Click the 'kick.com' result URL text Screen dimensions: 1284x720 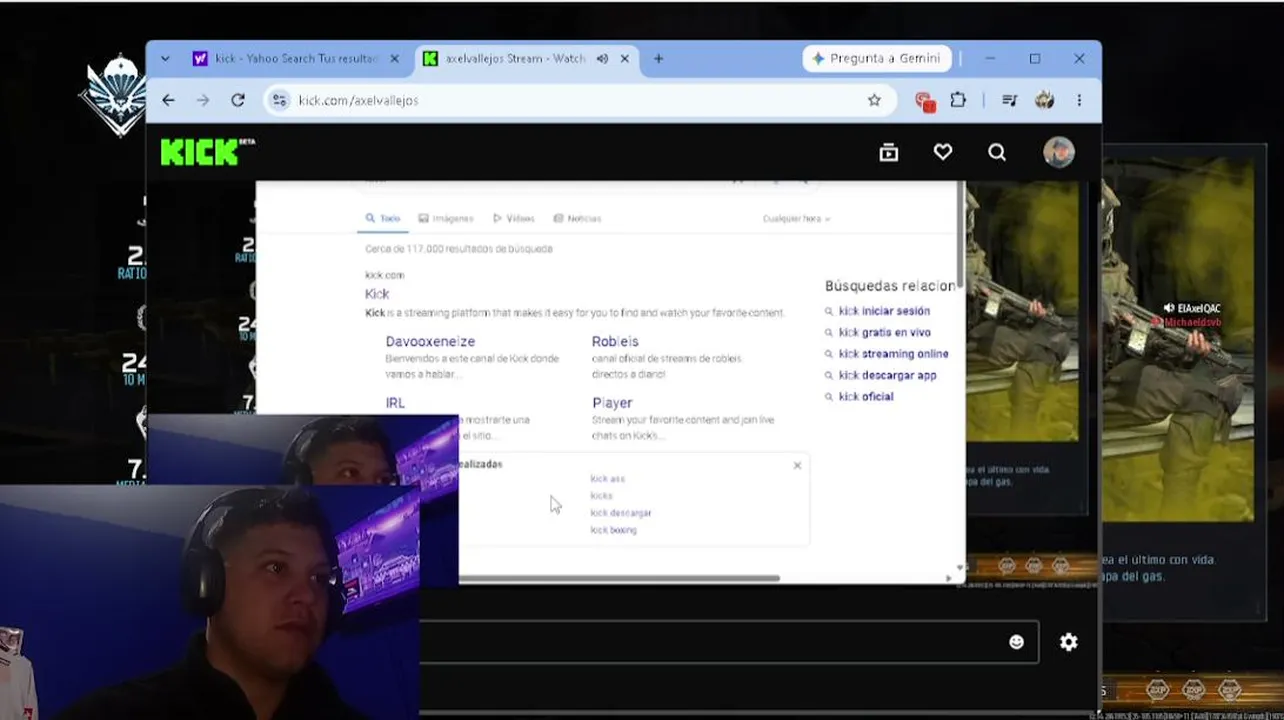coord(385,275)
